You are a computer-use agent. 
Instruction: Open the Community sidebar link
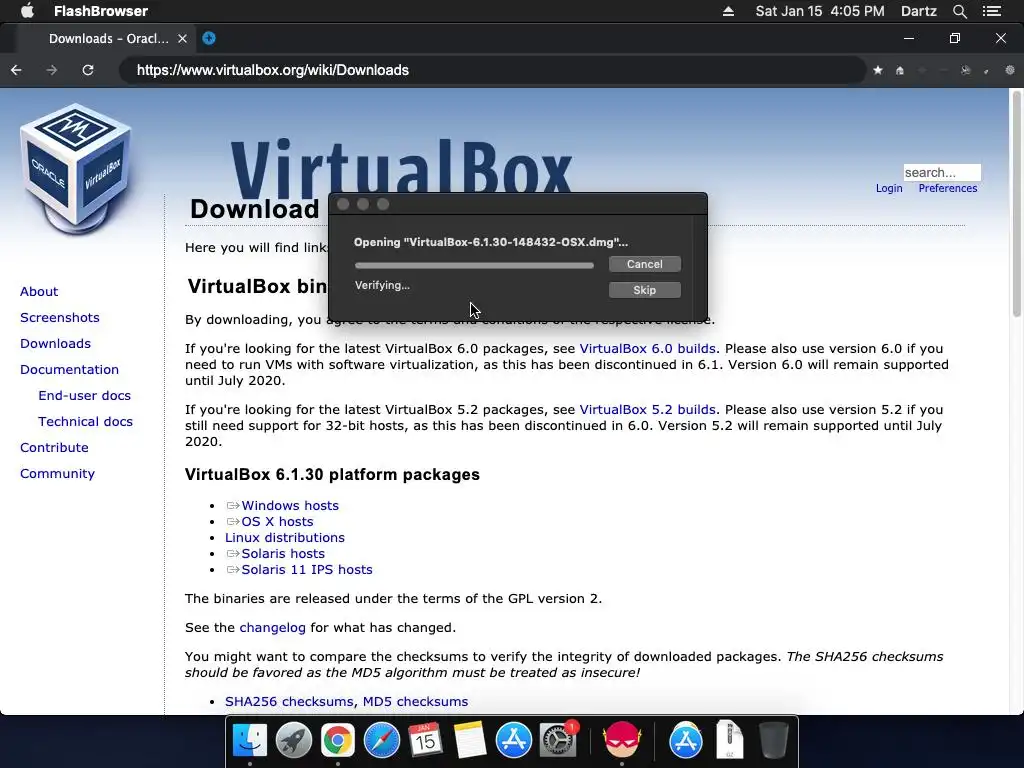[x=57, y=474]
